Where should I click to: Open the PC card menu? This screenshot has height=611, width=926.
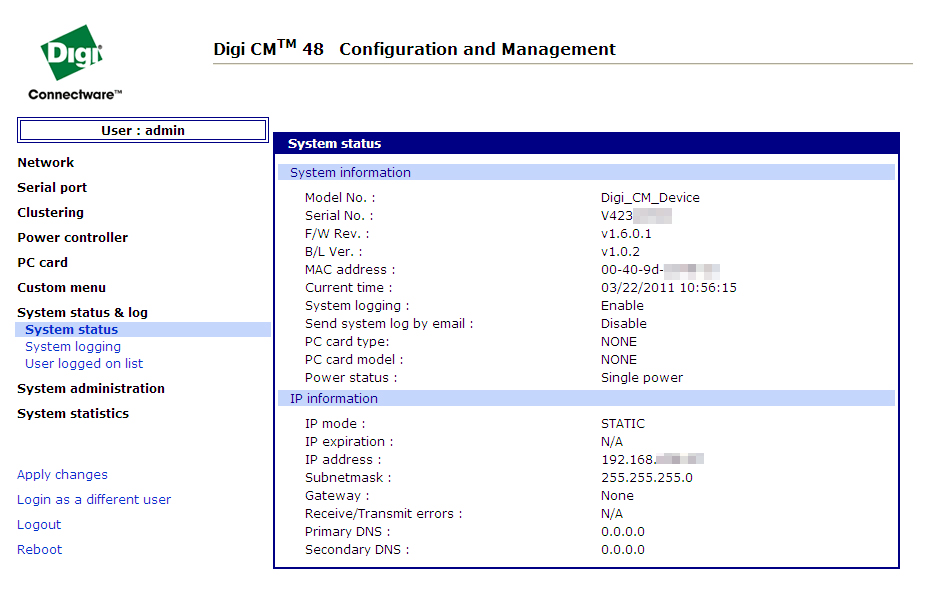[43, 263]
